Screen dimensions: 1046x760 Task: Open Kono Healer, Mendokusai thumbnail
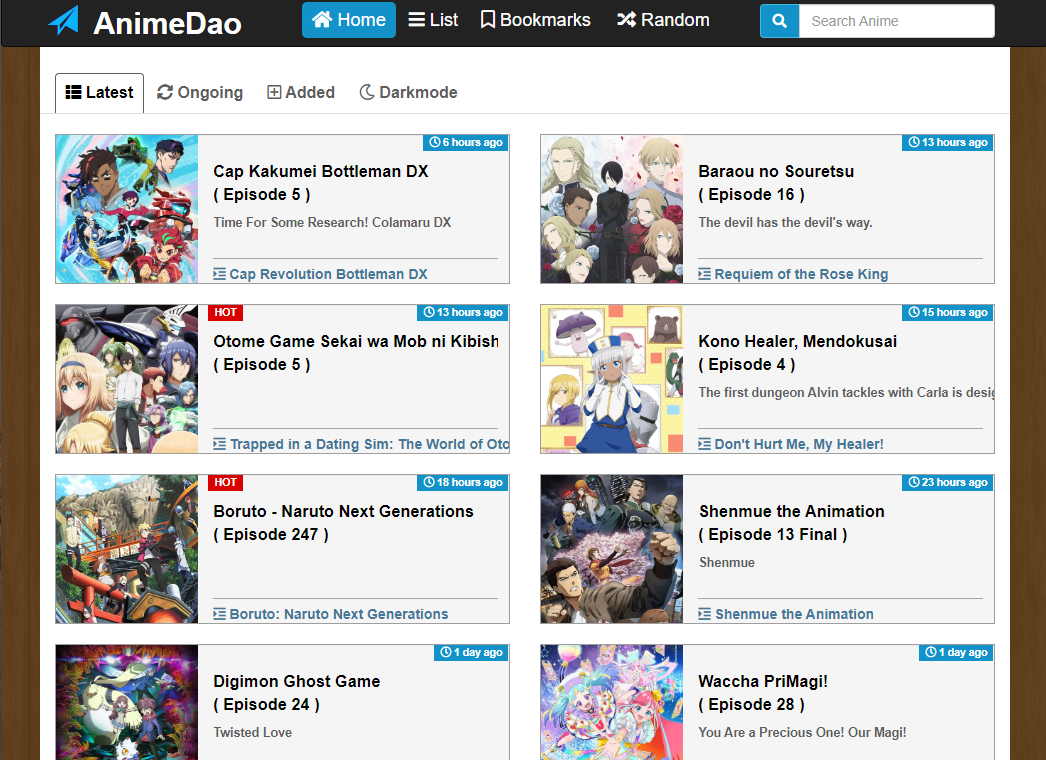[612, 379]
